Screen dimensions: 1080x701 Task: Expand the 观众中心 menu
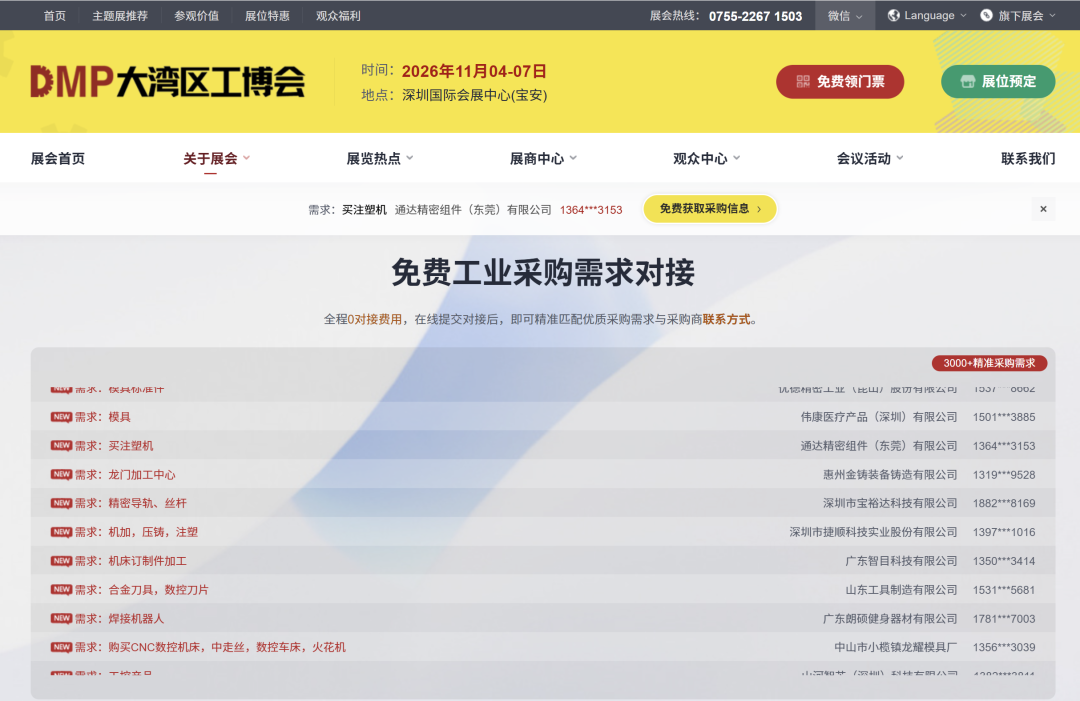(706, 158)
